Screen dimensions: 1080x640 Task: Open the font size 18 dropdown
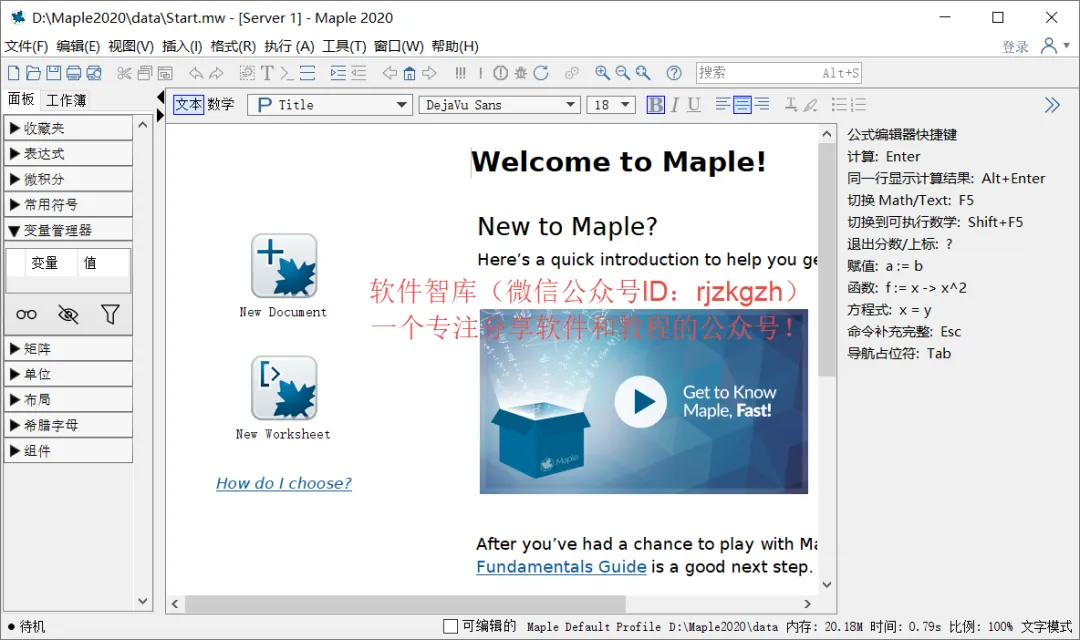611,105
